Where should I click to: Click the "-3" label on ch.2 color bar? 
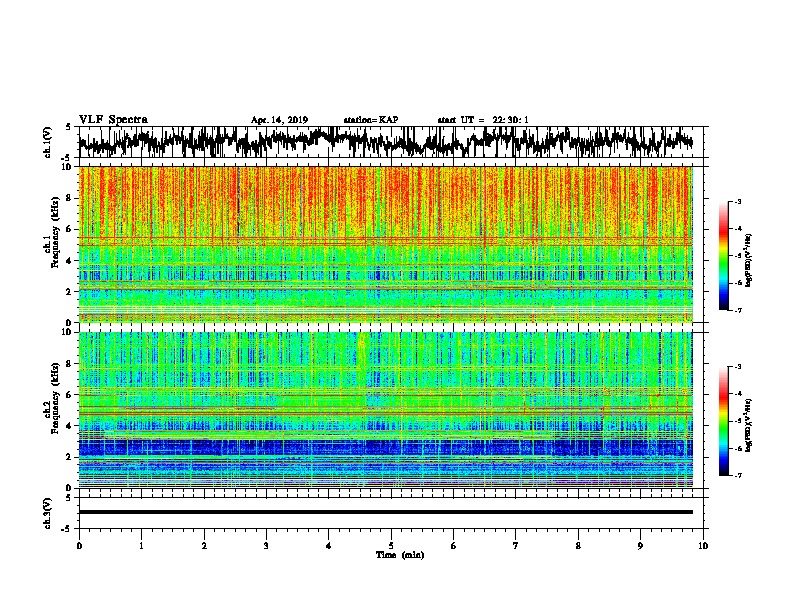(738, 367)
